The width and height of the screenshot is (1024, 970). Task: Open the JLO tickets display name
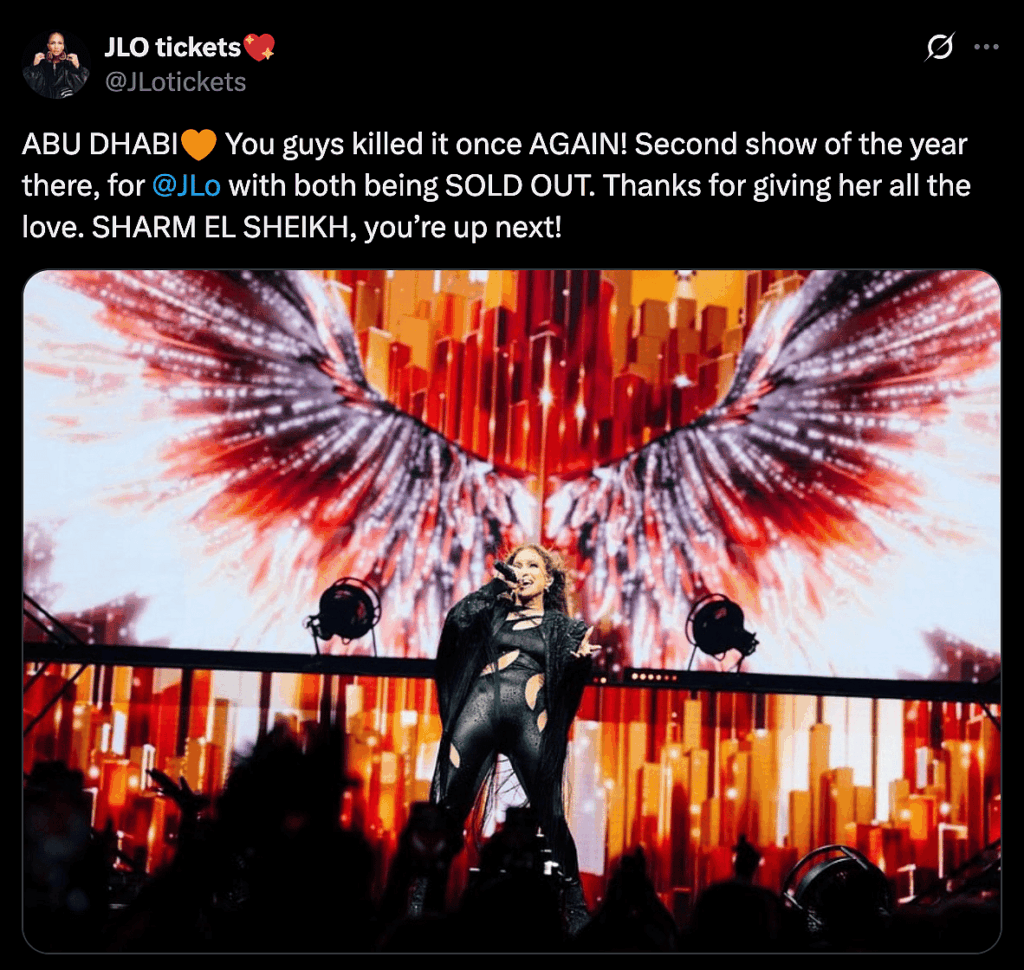(173, 47)
